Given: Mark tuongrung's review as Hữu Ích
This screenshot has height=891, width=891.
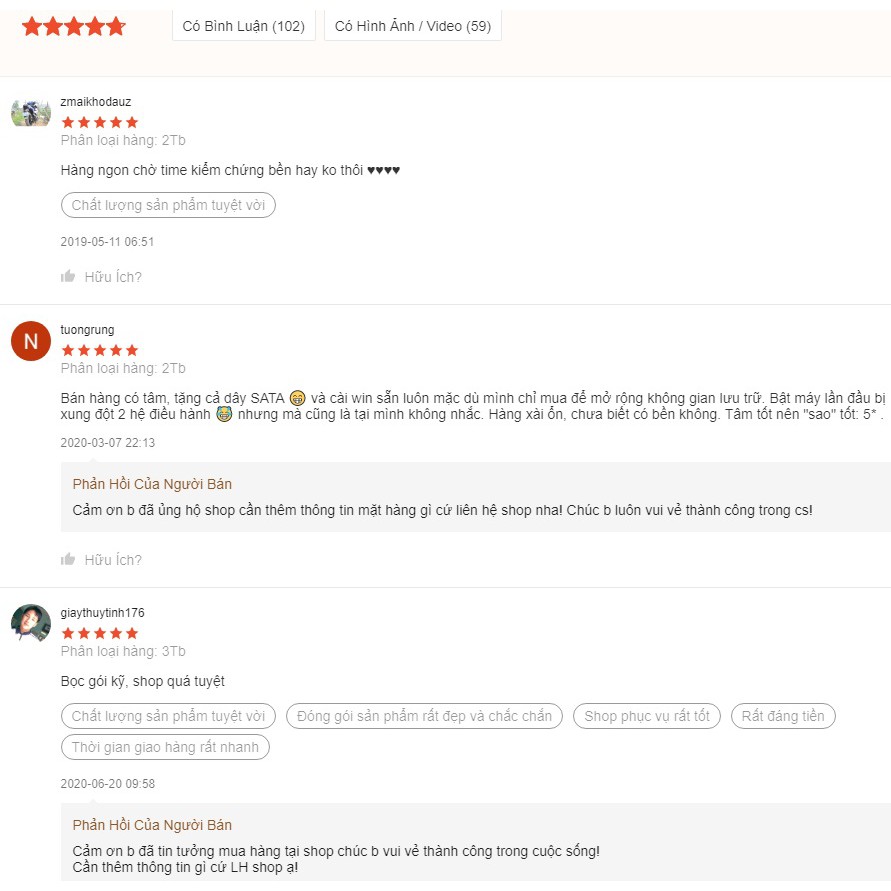Looking at the screenshot, I should (x=113, y=559).
